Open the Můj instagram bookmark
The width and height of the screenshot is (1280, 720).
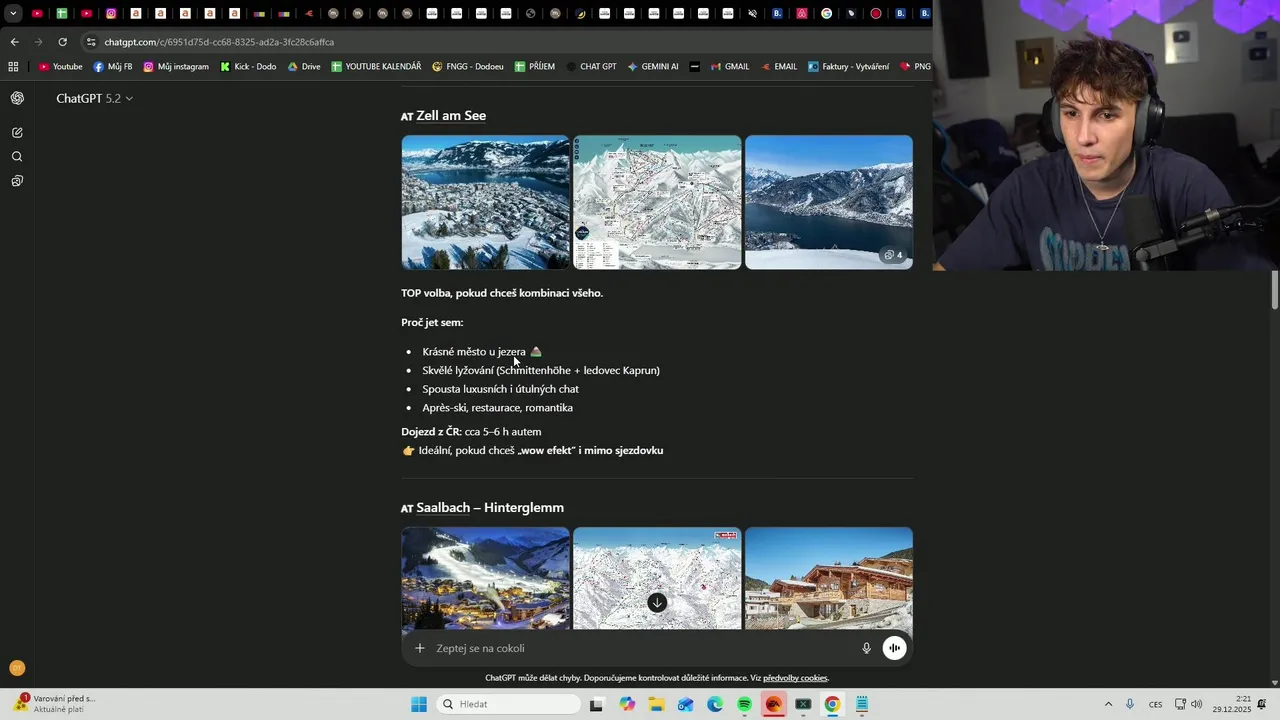coord(176,66)
